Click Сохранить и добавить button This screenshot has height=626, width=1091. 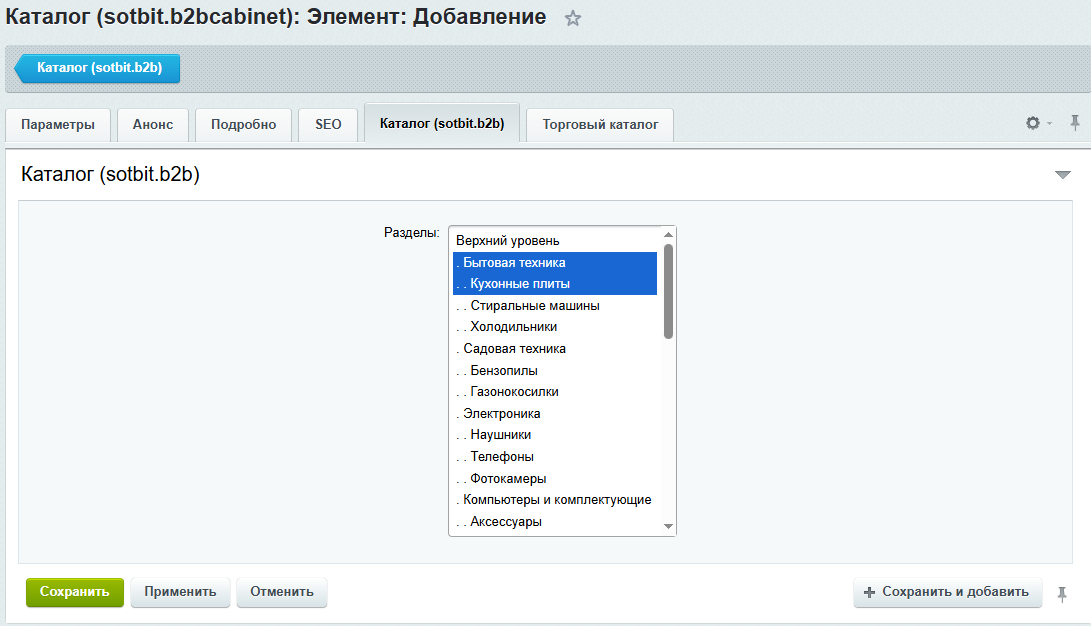948,592
